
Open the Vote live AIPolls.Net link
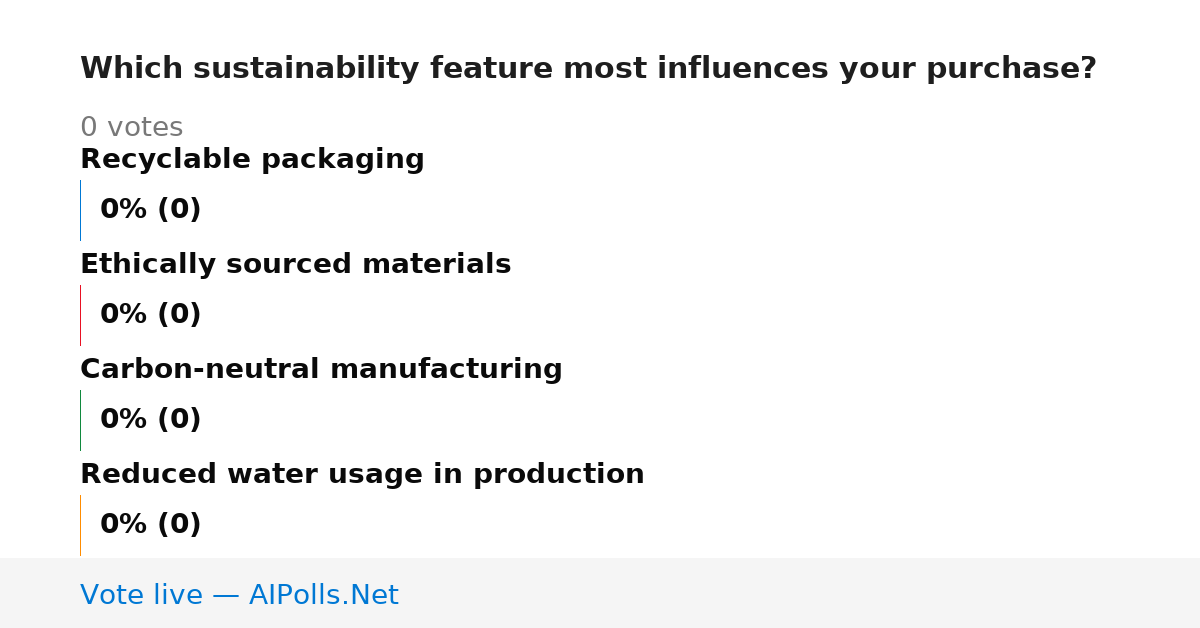239,595
